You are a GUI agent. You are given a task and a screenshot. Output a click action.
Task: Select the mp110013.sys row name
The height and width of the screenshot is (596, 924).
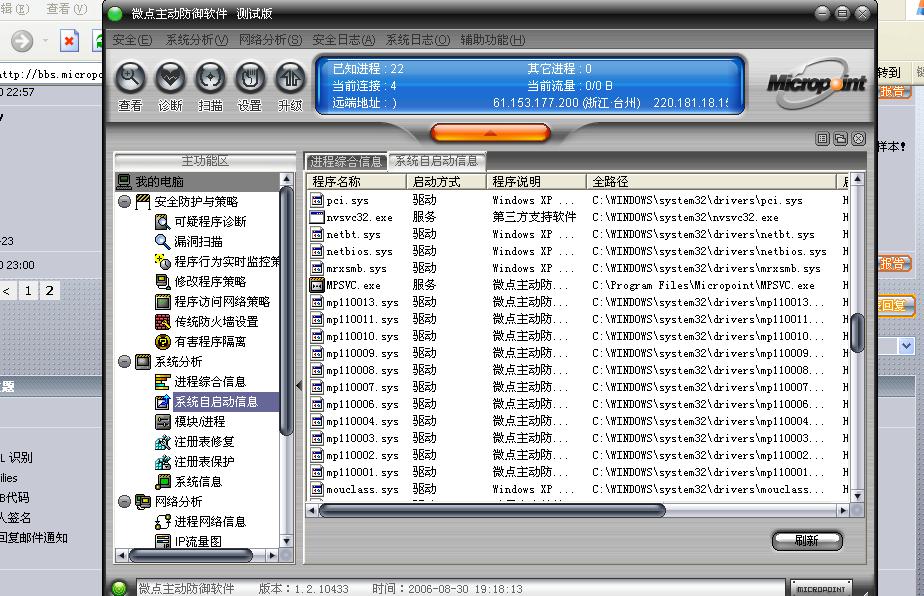362,302
